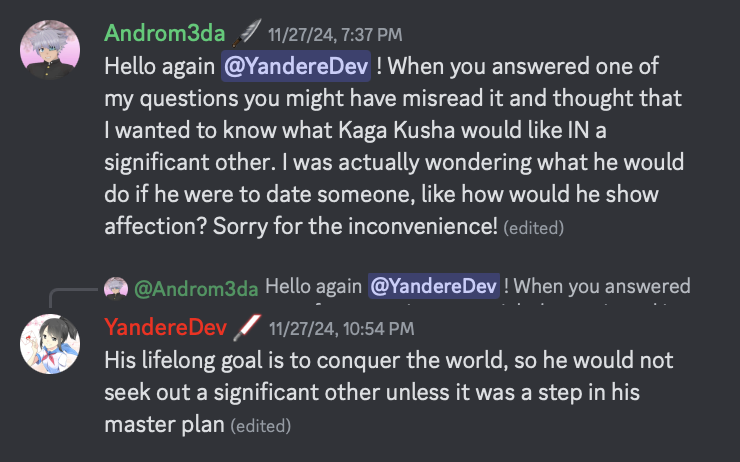
Task: Click the @YandereDev mention in the reply preview
Action: pyautogui.click(x=433, y=288)
